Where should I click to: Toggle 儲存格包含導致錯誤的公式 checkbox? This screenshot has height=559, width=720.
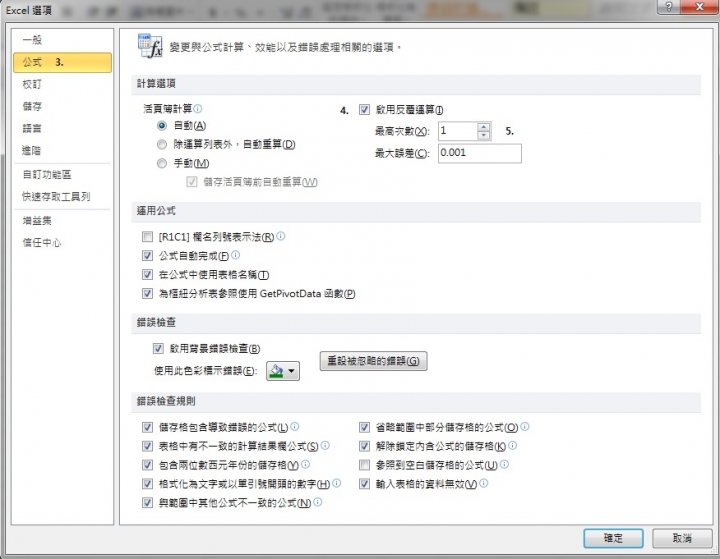click(x=147, y=428)
